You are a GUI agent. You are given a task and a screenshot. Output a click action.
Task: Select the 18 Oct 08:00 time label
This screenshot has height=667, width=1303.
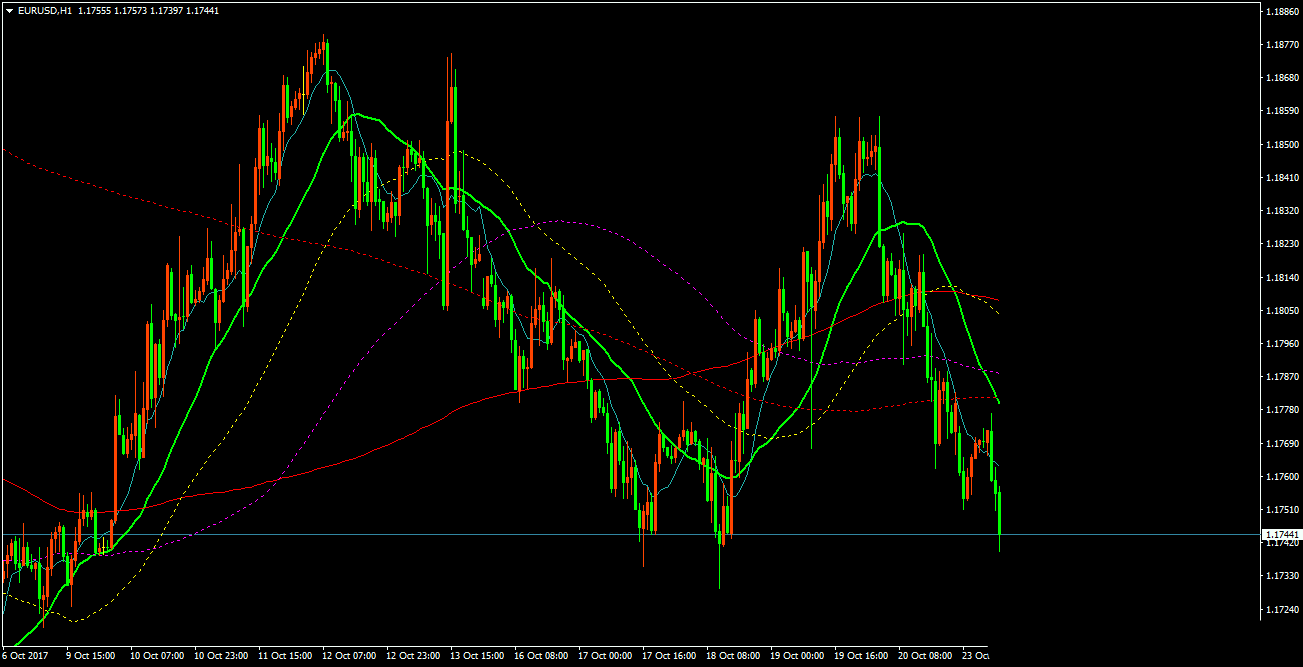732,656
